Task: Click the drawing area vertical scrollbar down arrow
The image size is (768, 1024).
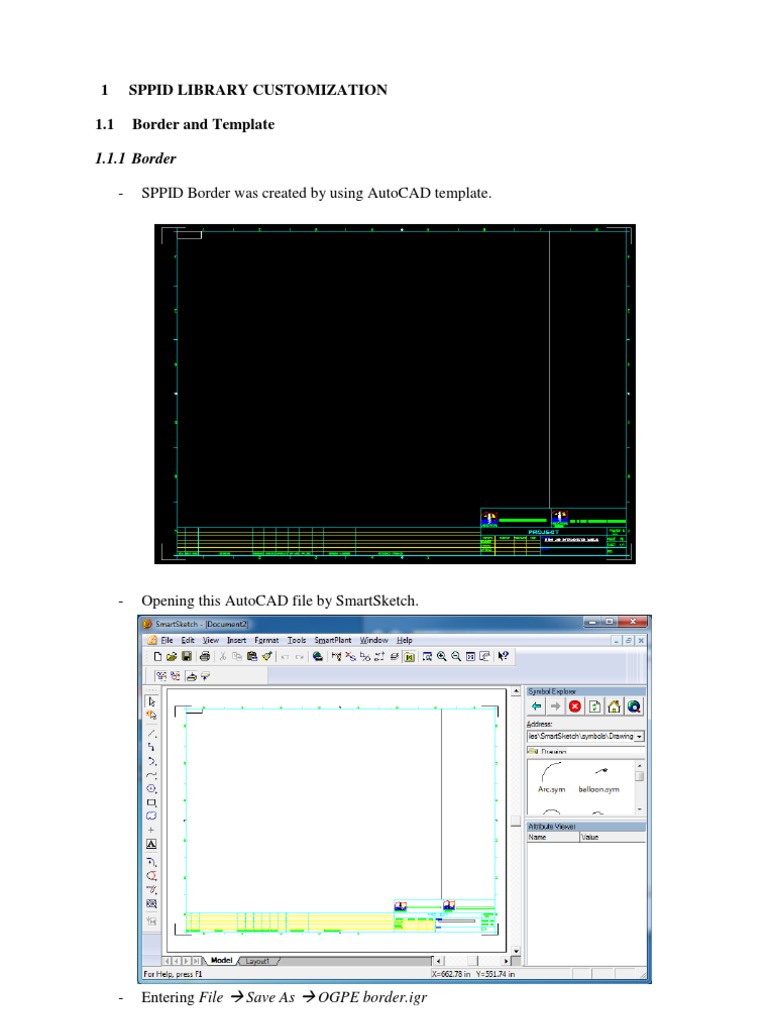Action: pos(516,949)
